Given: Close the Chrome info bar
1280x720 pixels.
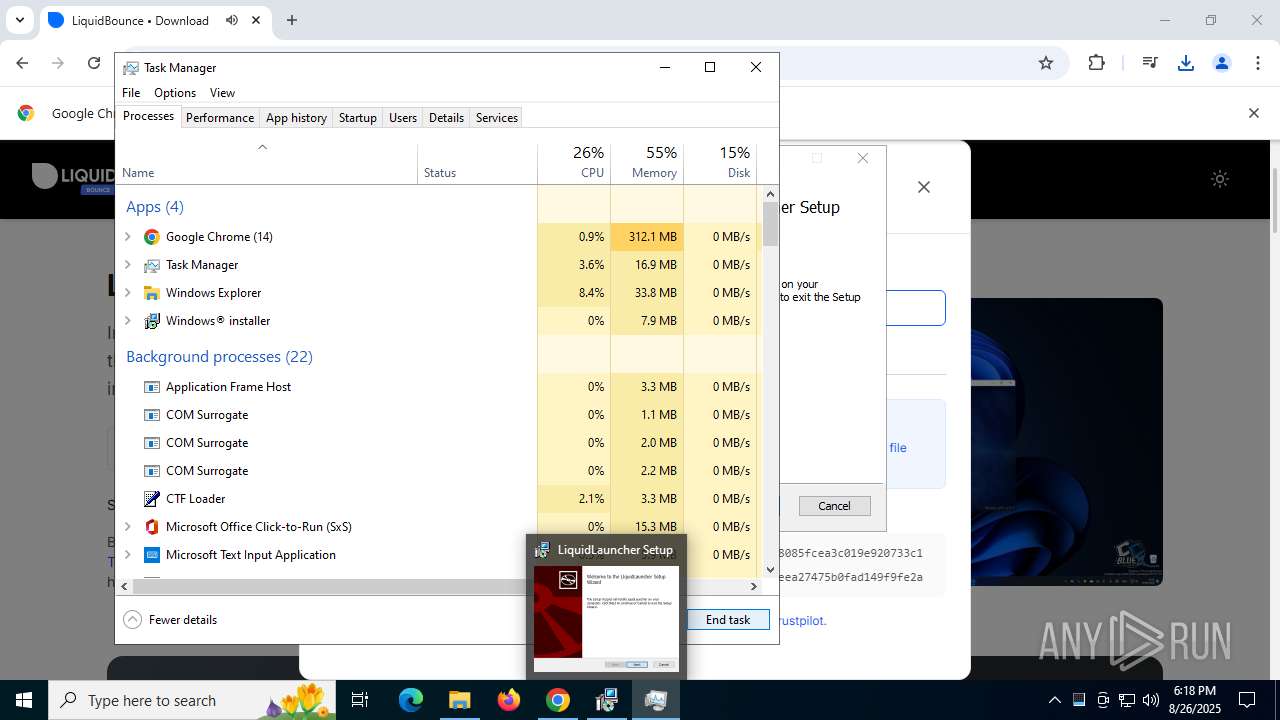Looking at the screenshot, I should pyautogui.click(x=1253, y=113).
